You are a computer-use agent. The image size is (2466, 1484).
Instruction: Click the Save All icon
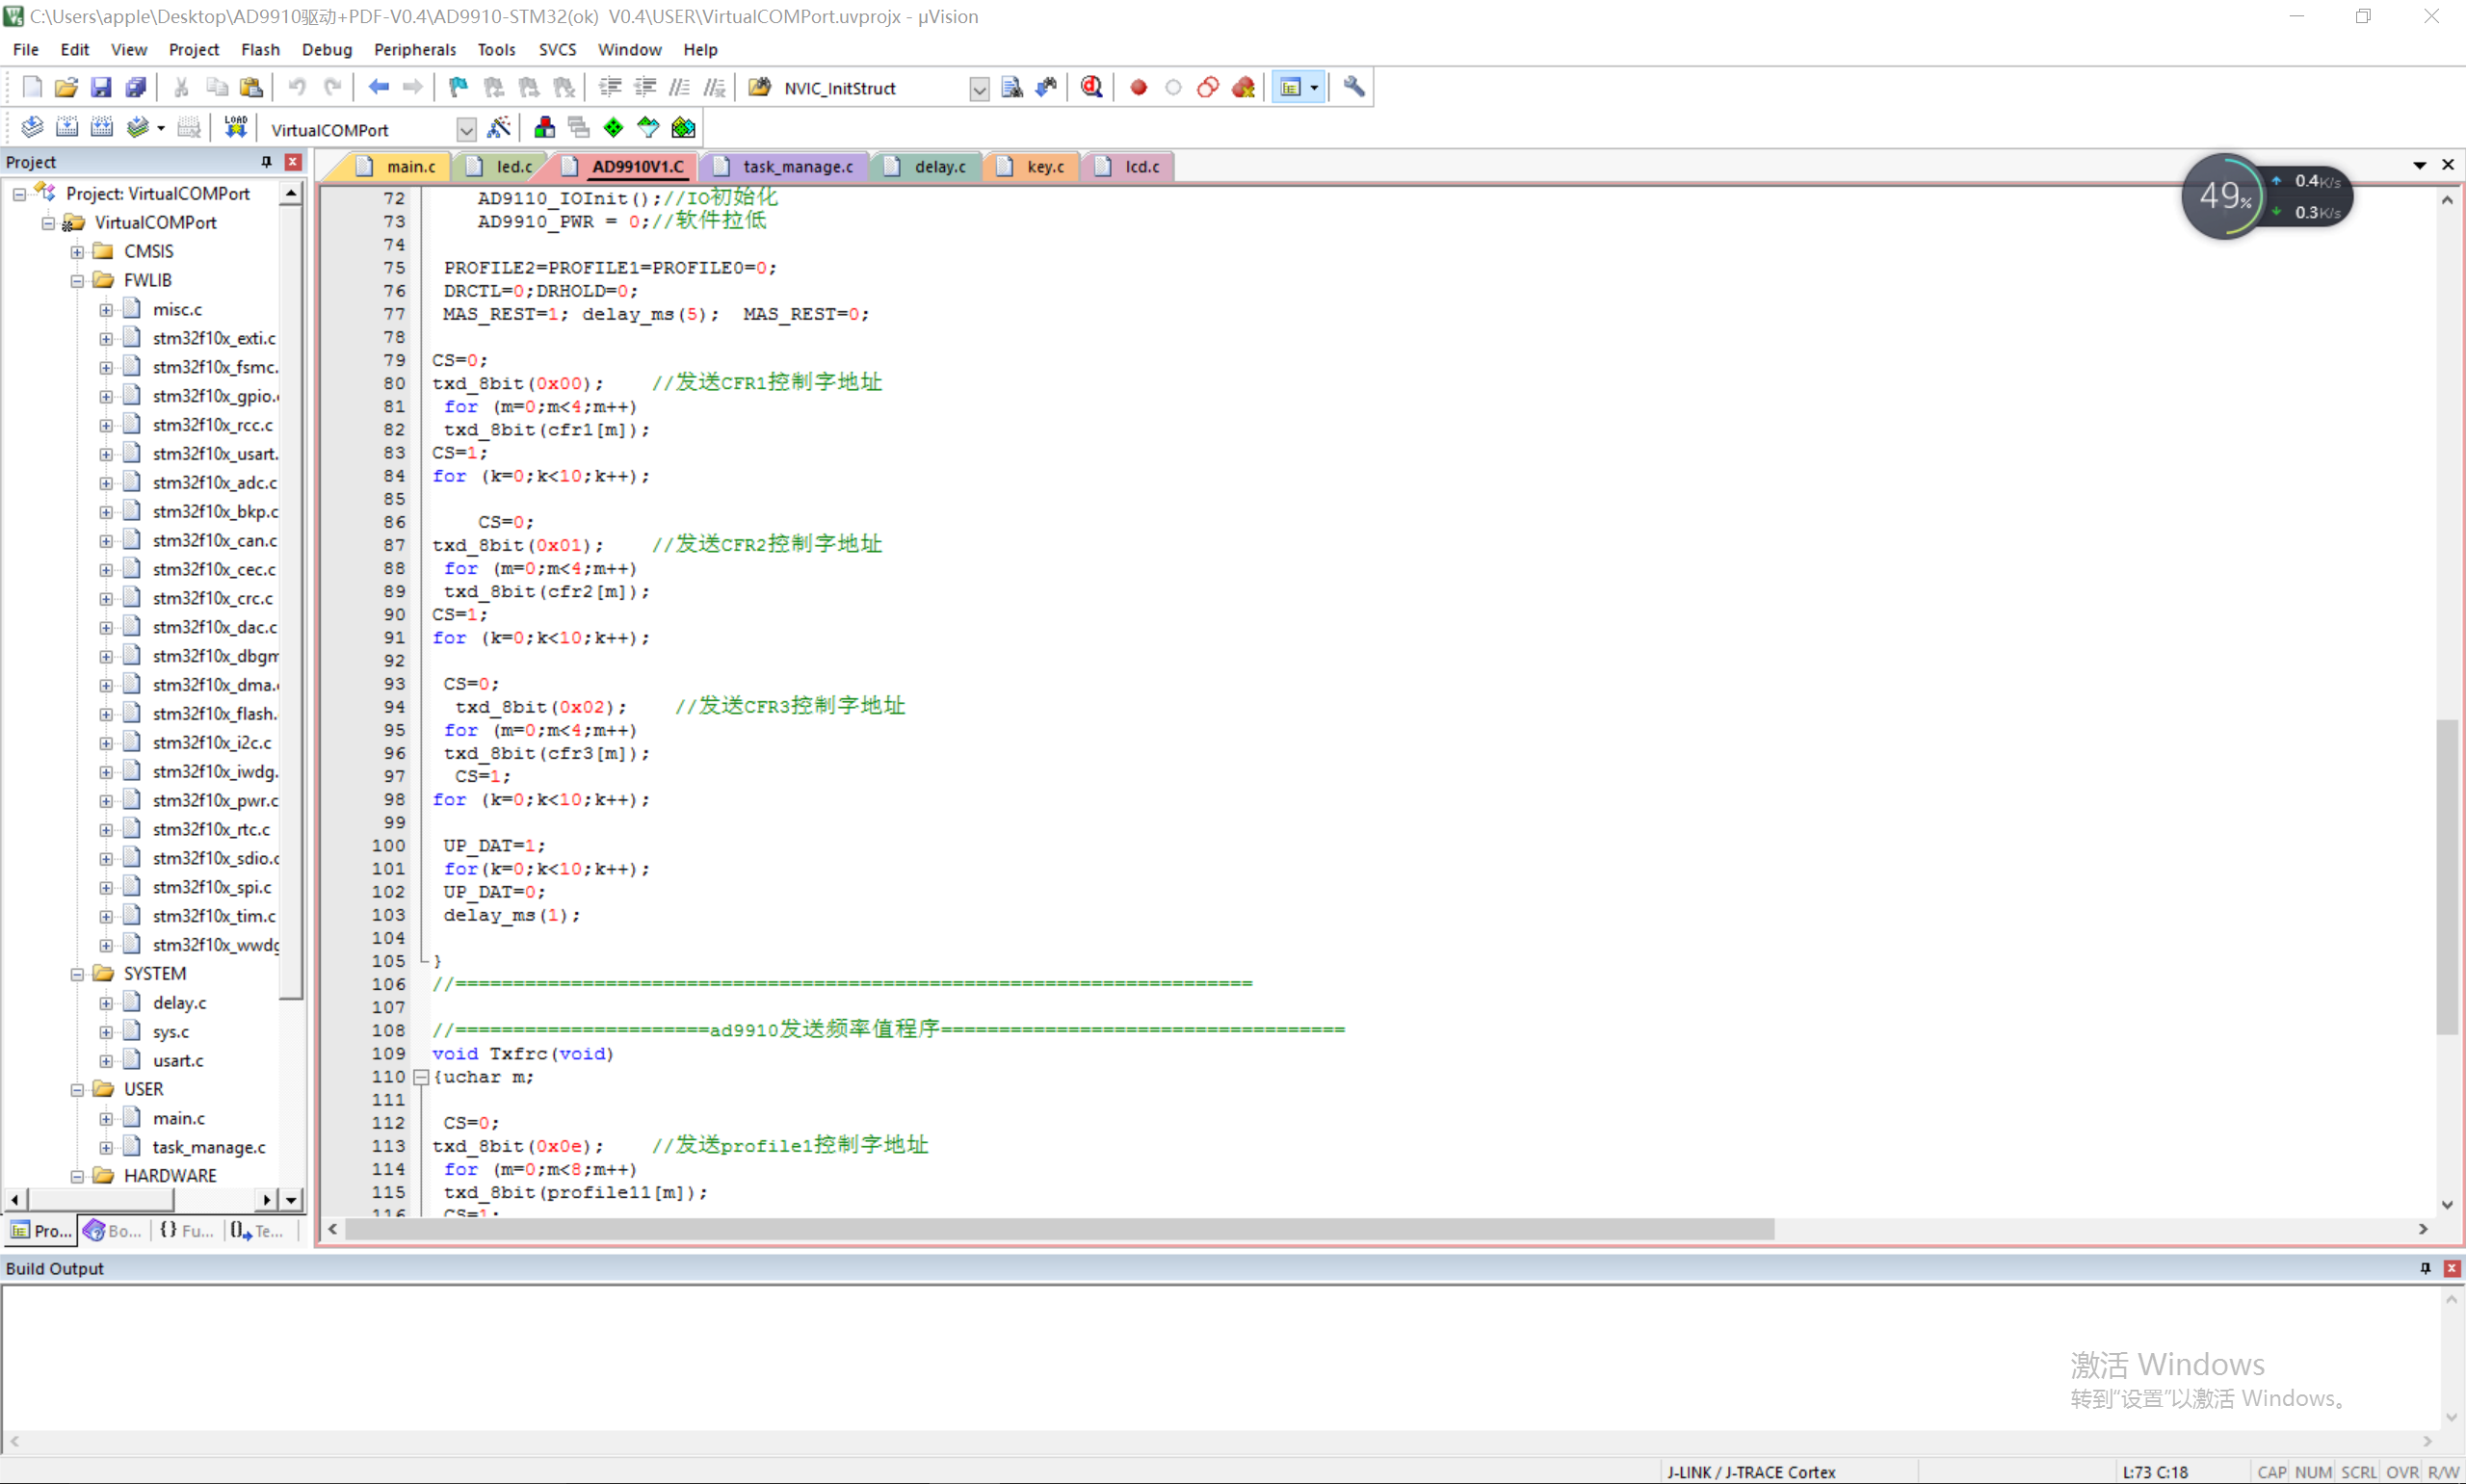point(136,87)
